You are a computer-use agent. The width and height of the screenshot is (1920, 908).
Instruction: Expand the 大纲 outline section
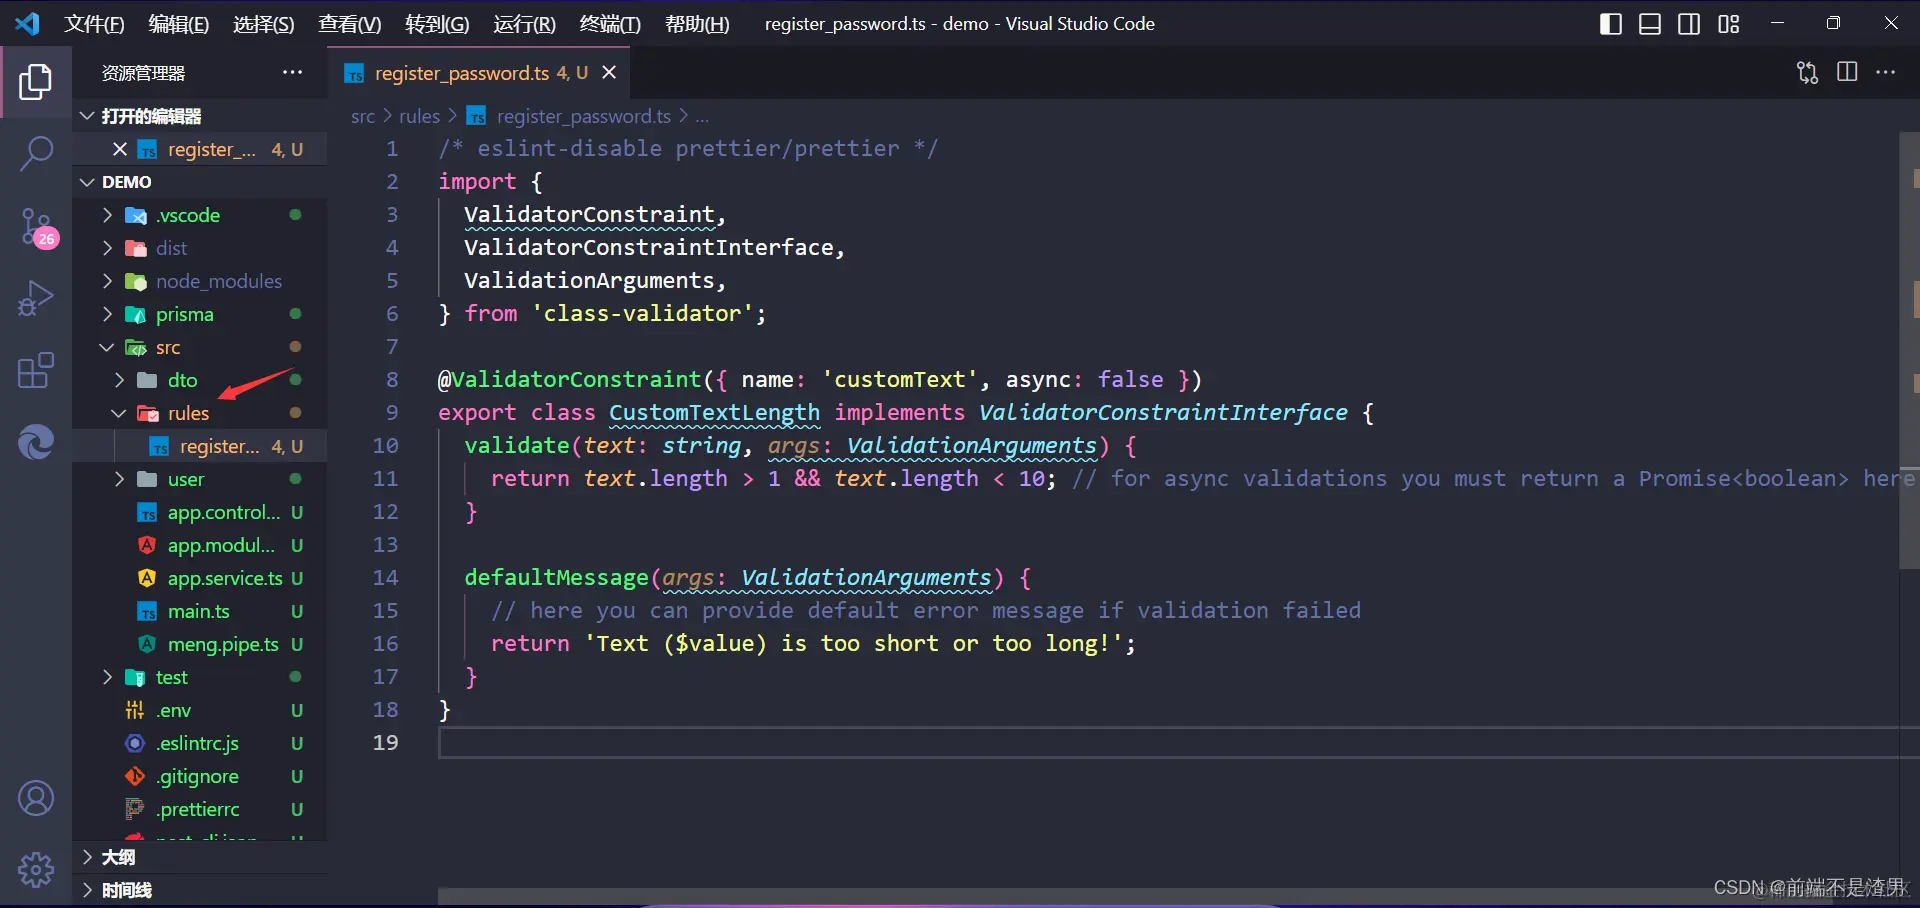(199, 857)
